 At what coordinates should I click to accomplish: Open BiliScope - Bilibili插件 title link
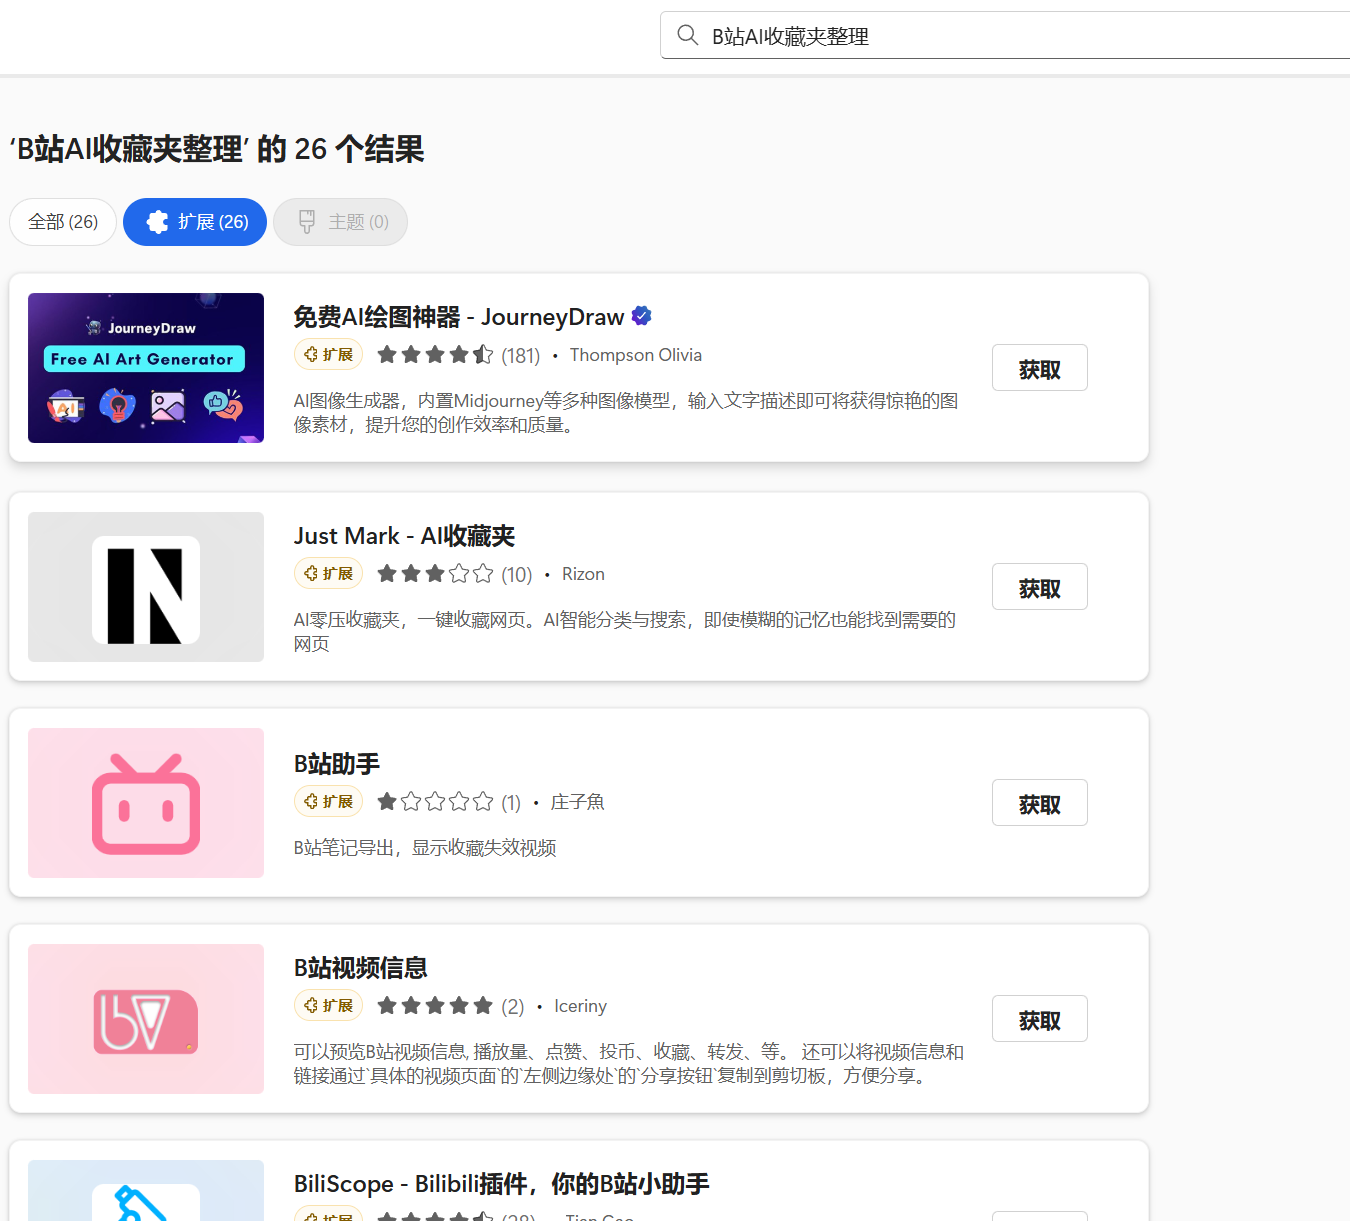[x=501, y=1184]
